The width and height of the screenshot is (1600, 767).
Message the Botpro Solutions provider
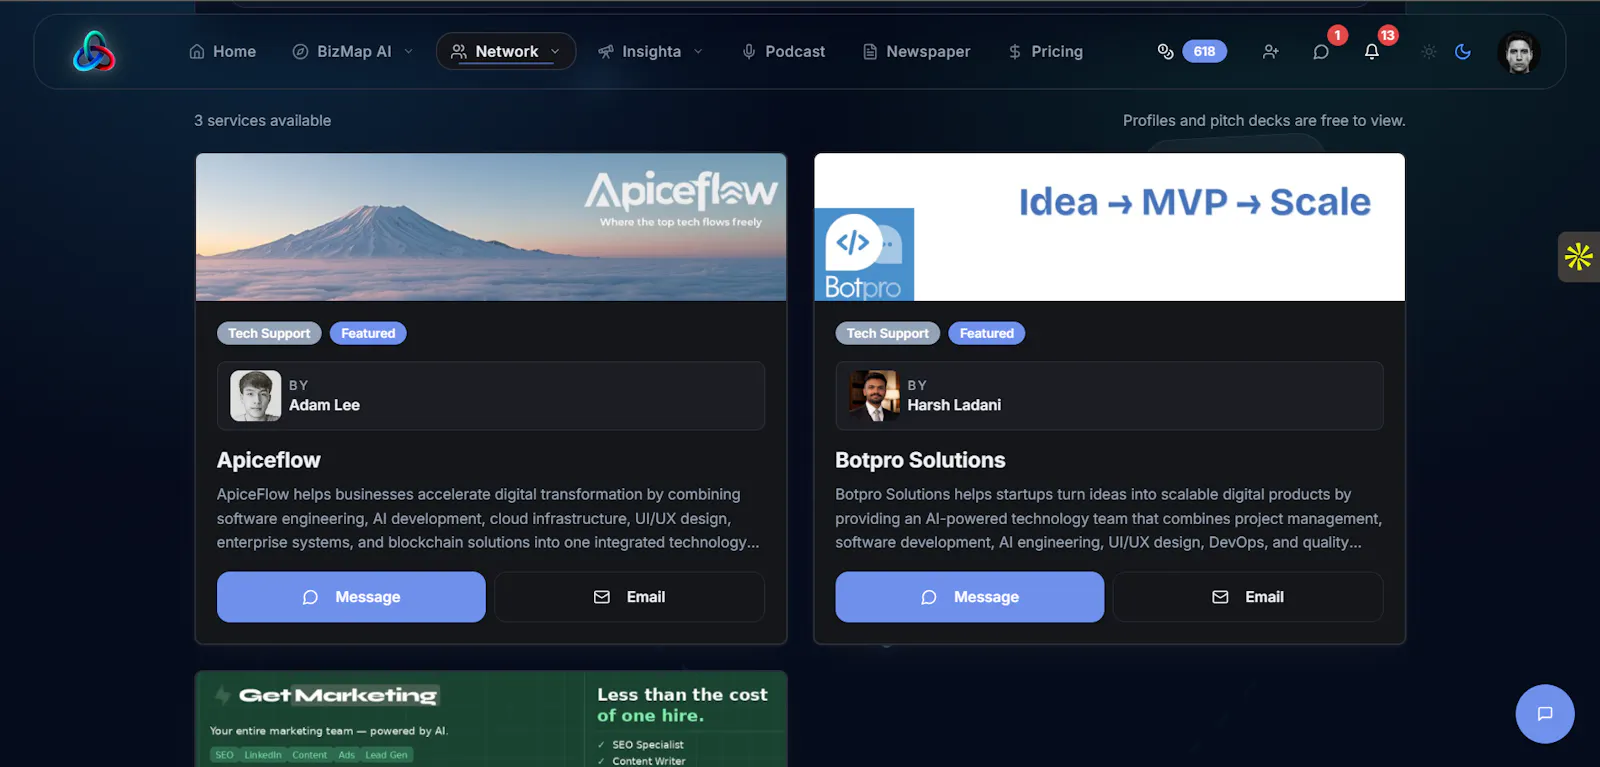(x=970, y=597)
